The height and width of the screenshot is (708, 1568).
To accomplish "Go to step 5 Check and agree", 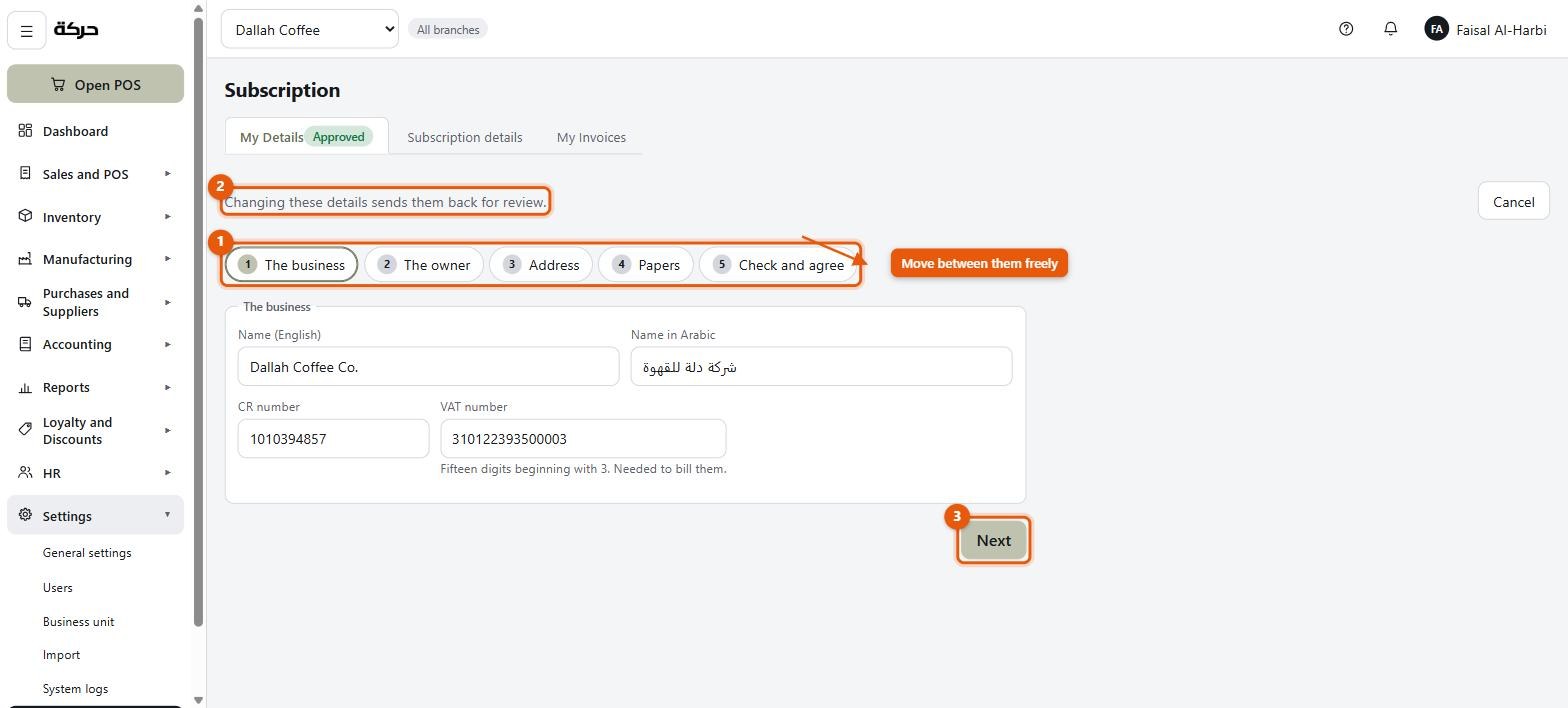I will click(x=778, y=264).
